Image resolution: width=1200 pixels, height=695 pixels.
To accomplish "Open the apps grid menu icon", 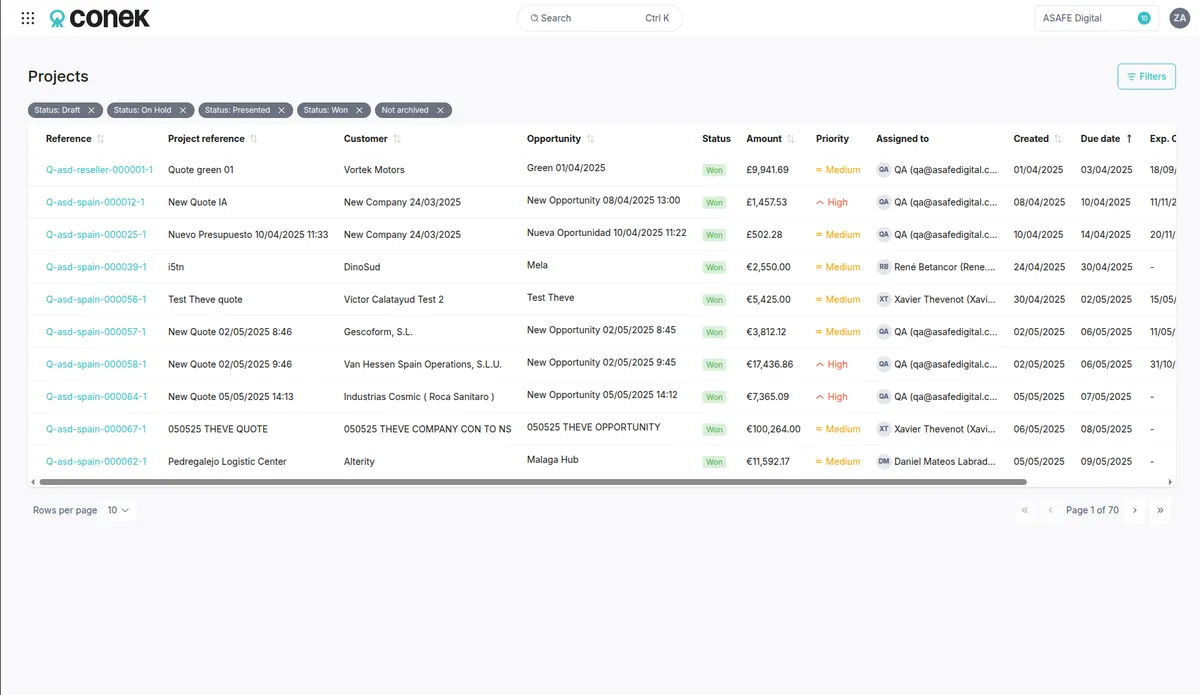I will 28,18.
